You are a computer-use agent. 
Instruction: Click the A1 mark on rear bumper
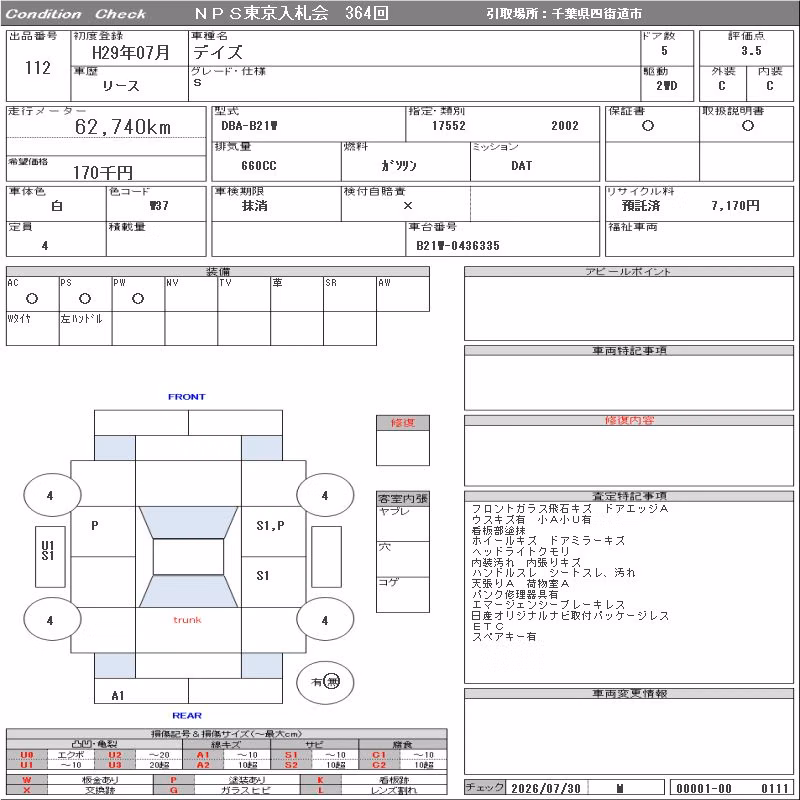click(118, 695)
